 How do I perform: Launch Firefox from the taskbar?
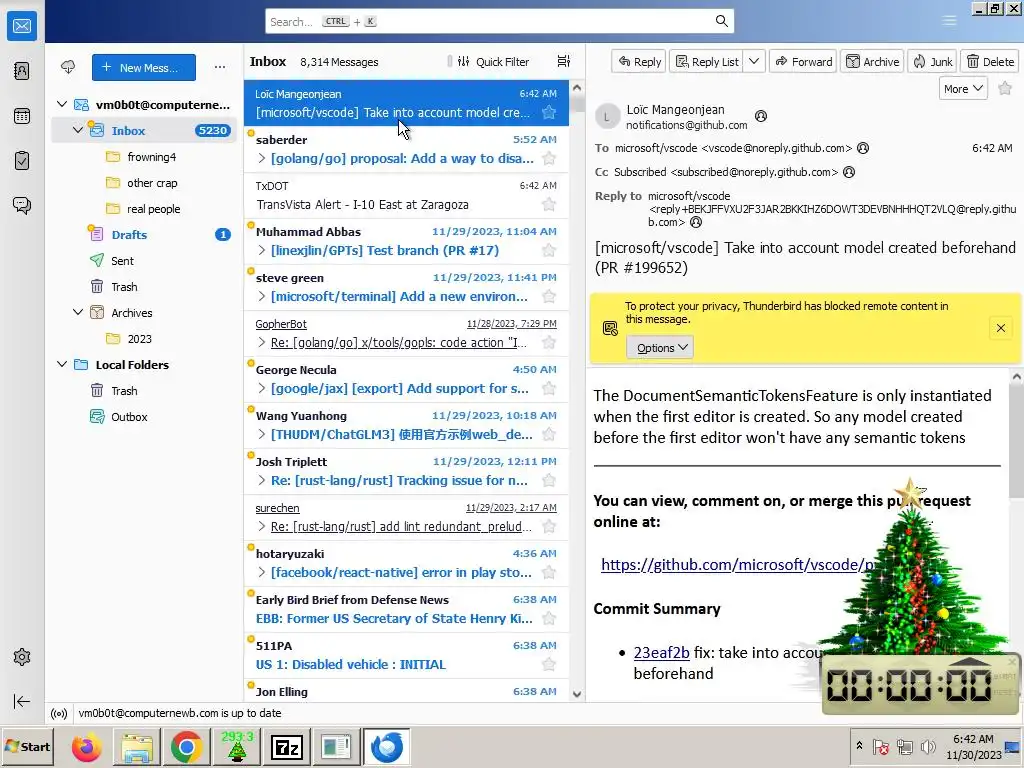pyautogui.click(x=86, y=747)
